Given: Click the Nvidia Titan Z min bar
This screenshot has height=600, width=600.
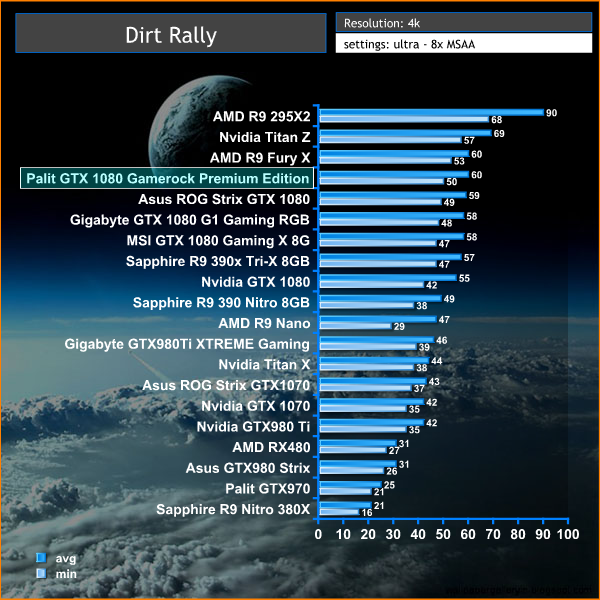Looking at the screenshot, I should [x=391, y=140].
